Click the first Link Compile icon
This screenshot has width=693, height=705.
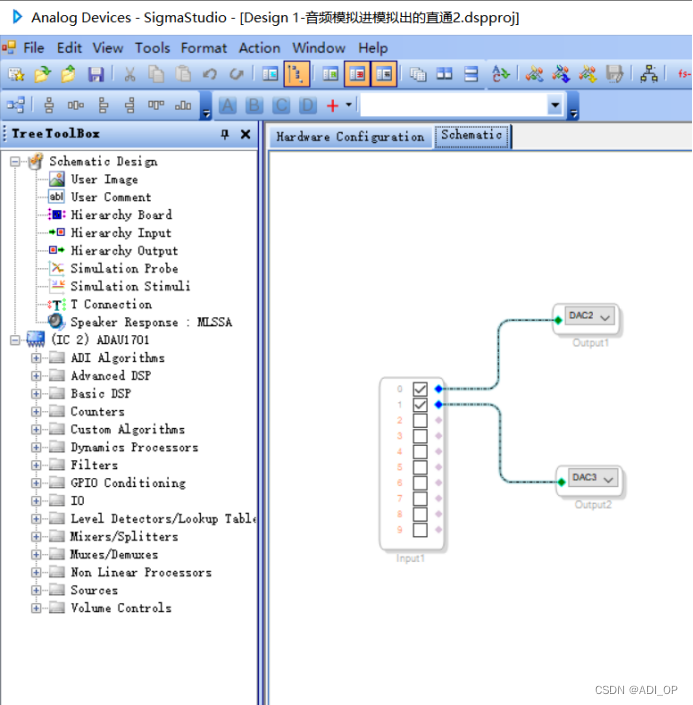(x=534, y=74)
